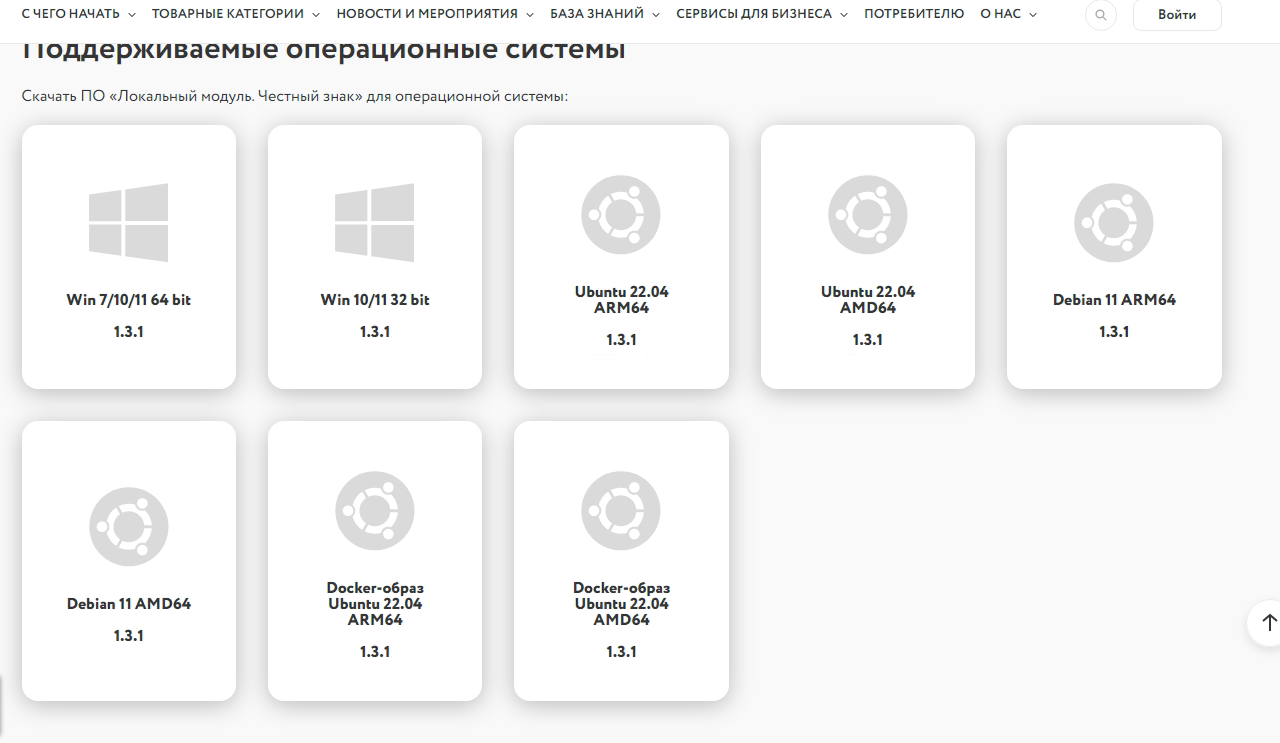This screenshot has height=743, width=1280.
Task: Click the Ubuntu logo above Ubuntu 22.04 ARM64
Action: pos(621,214)
